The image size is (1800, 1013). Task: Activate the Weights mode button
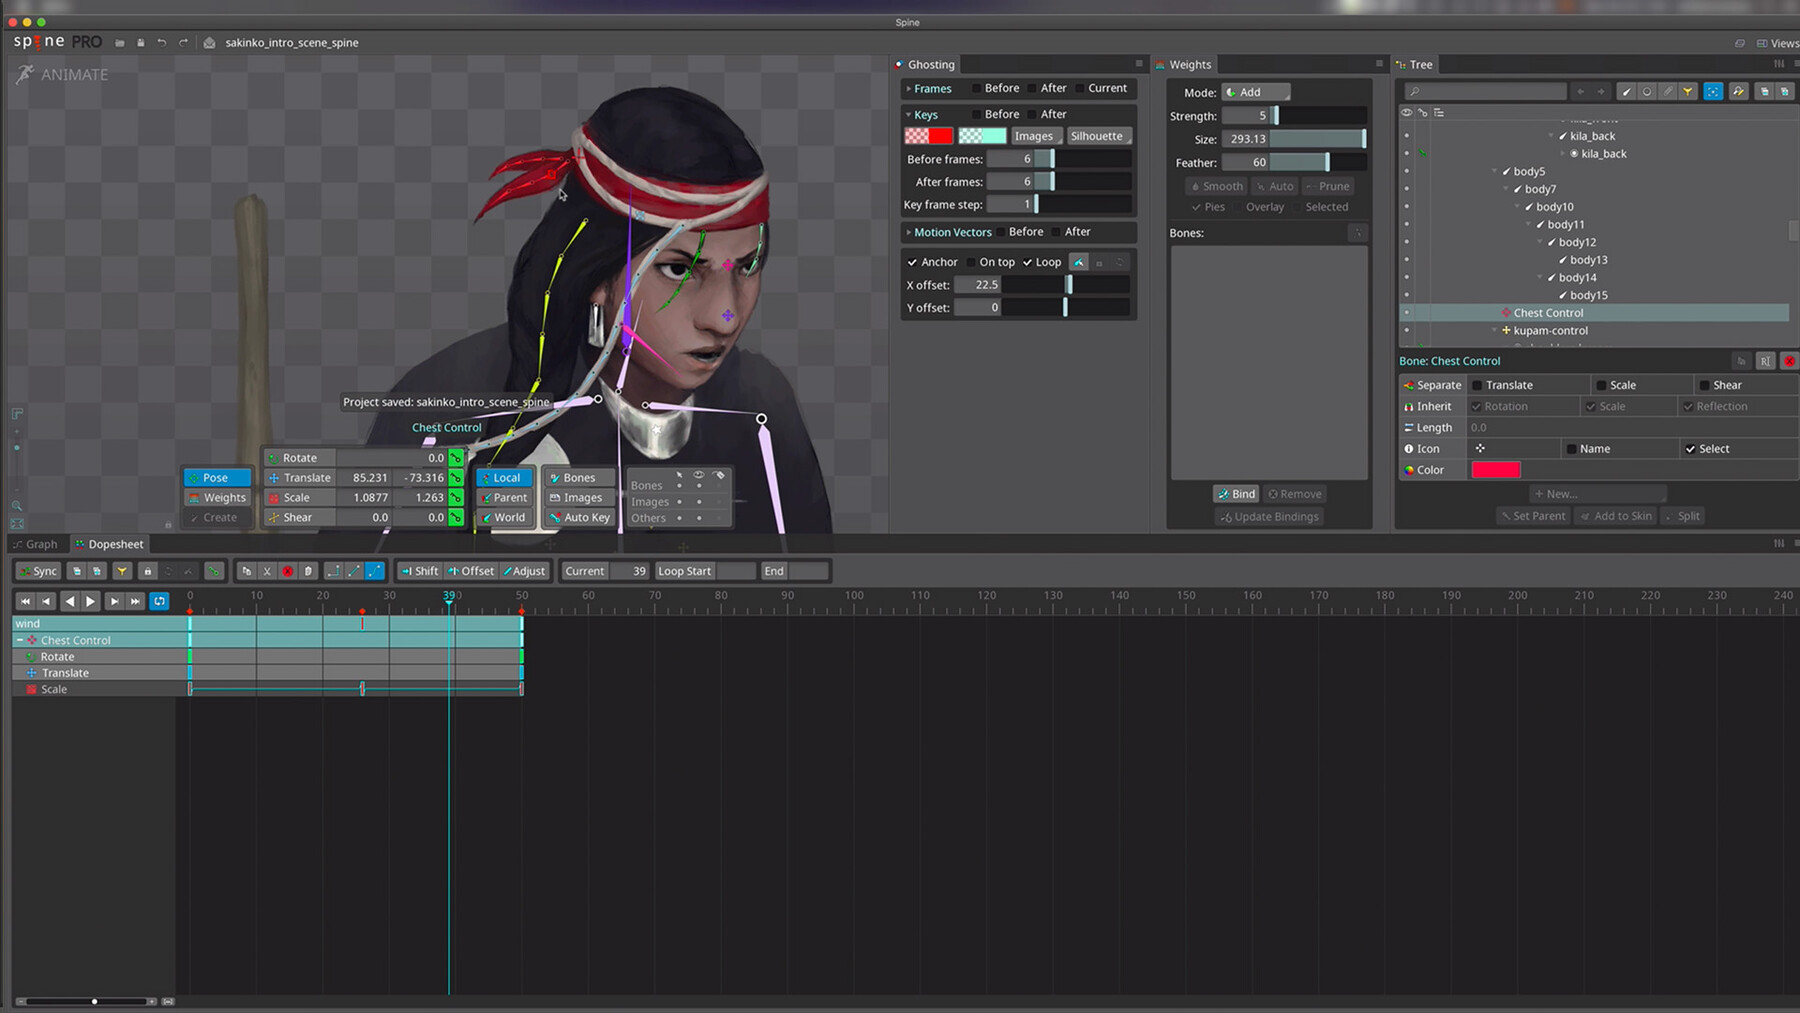tap(217, 497)
